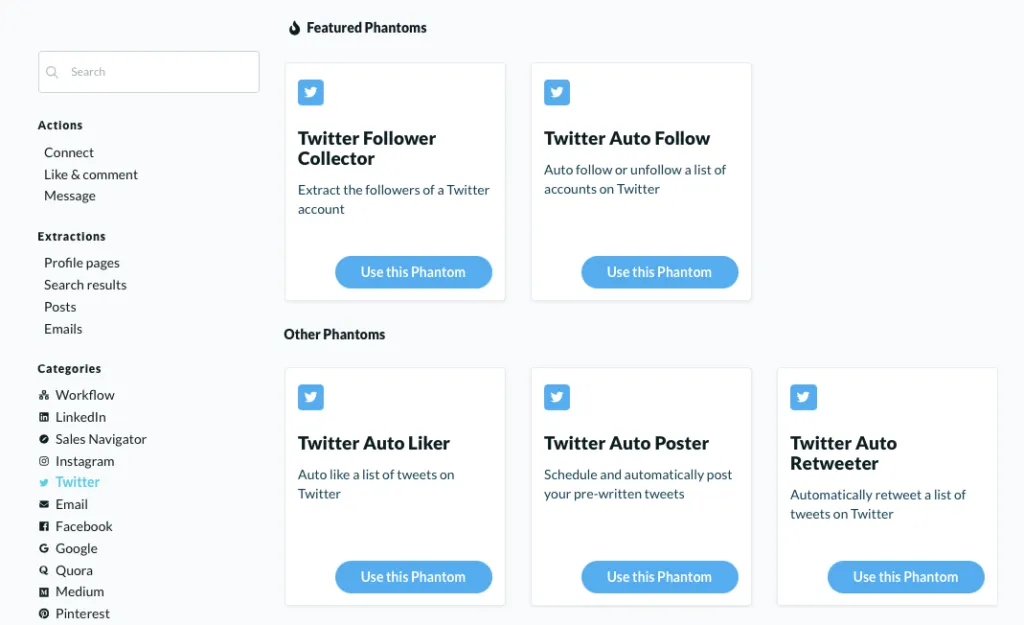Click the Twitter icon on Twitter Auto Follow card

point(557,93)
